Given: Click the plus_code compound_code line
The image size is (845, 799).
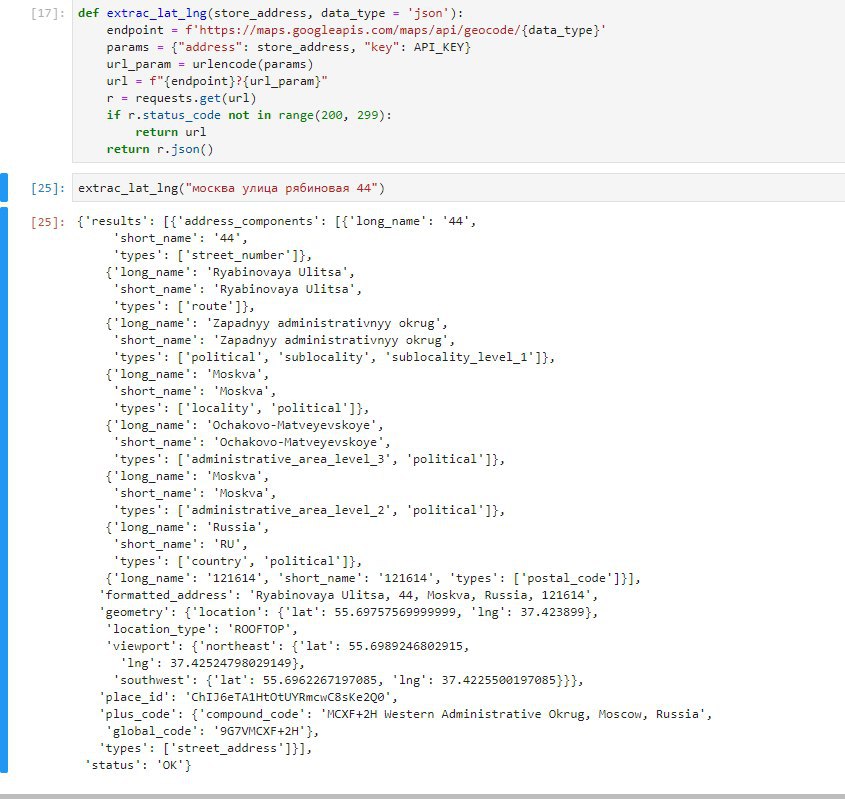Looking at the screenshot, I should pyautogui.click(x=405, y=714).
